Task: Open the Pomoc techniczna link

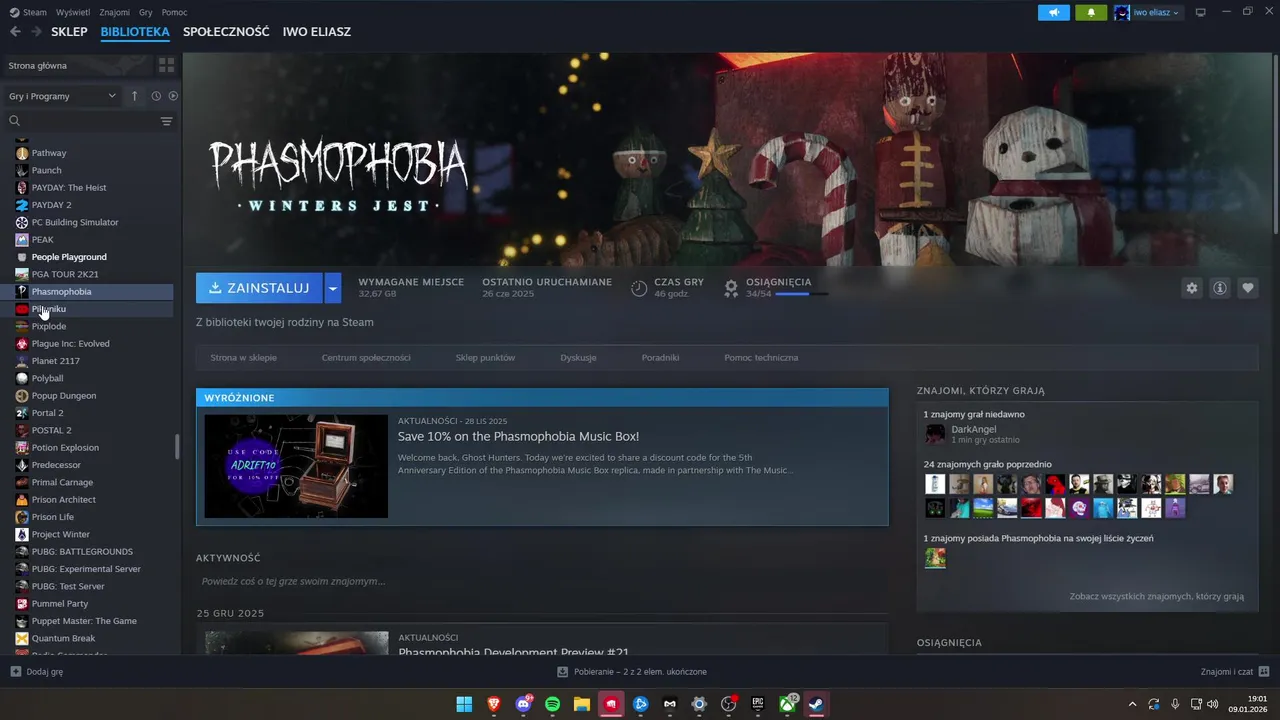Action: point(761,357)
